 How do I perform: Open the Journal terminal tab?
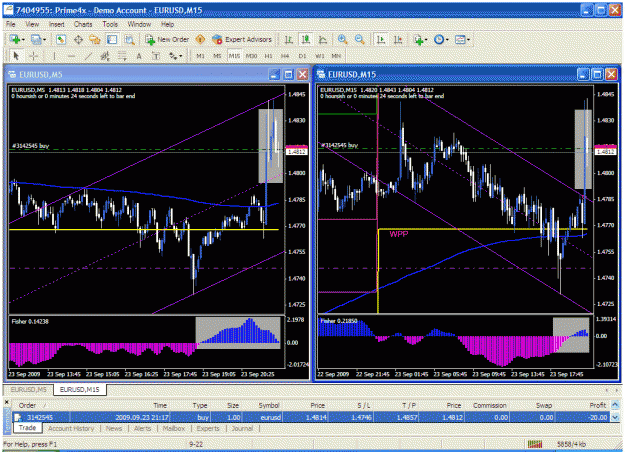point(242,428)
